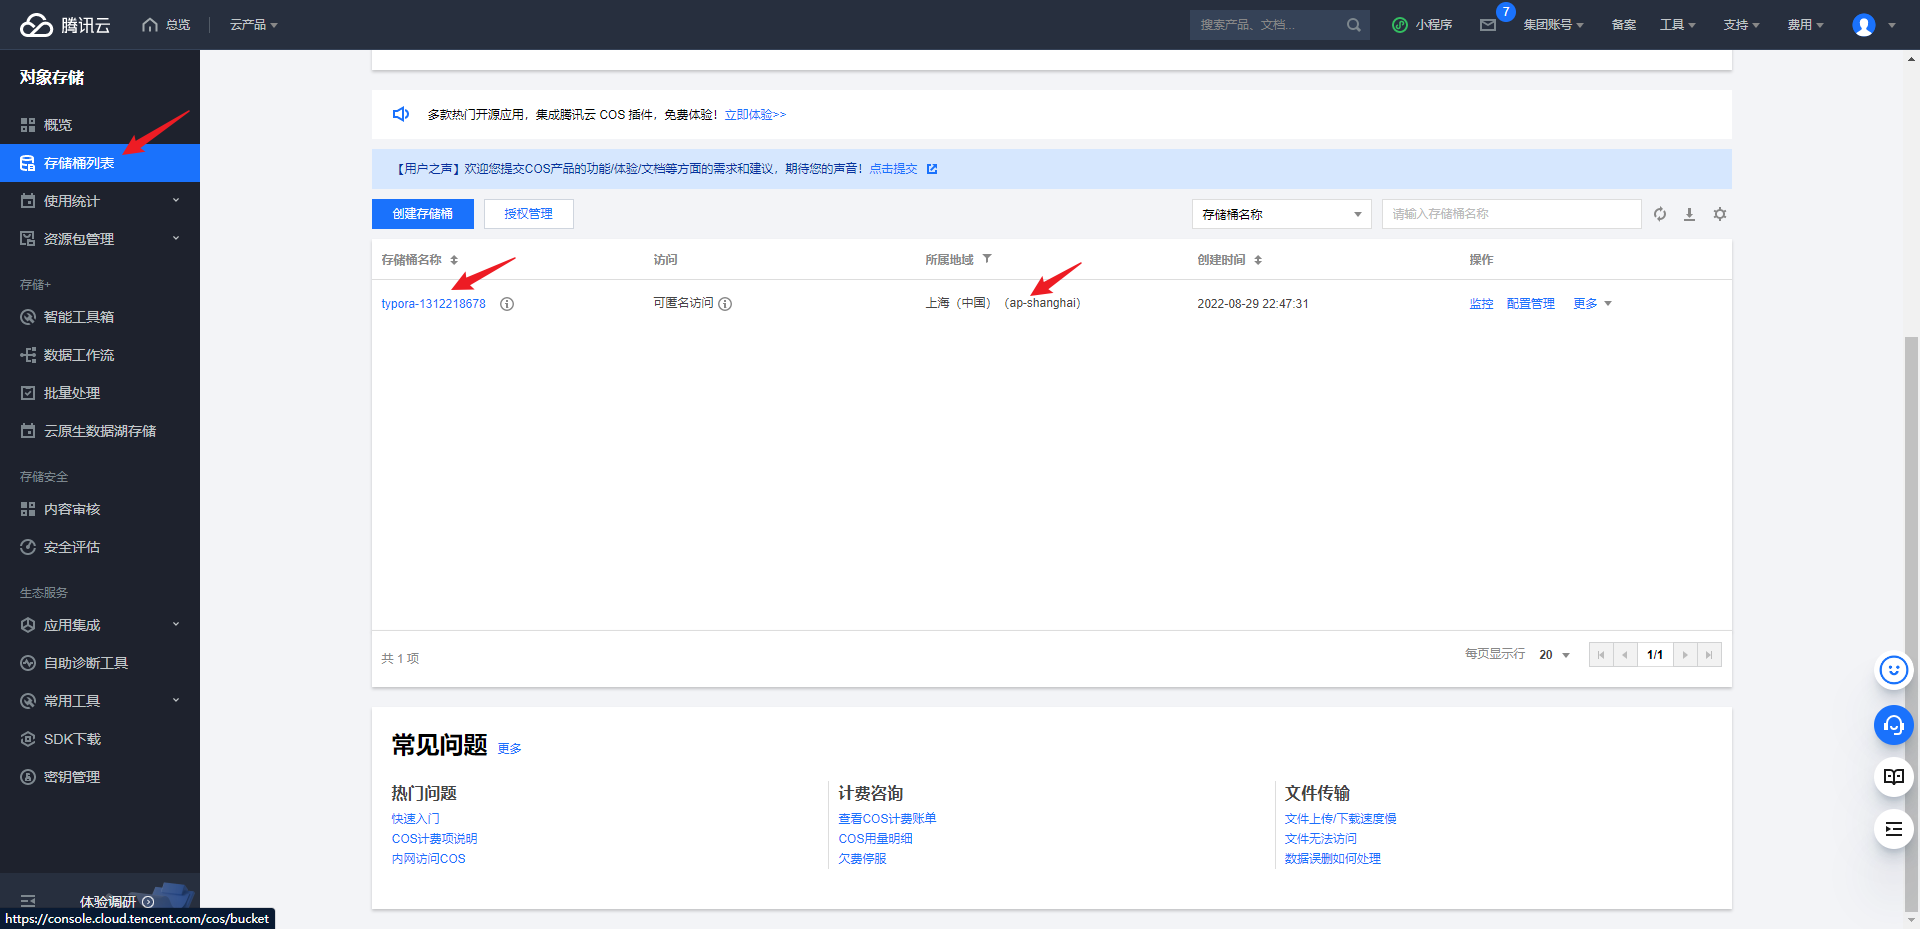This screenshot has height=929, width=1920.
Task: Open 内容审核 in the sidebar
Action: point(100,509)
